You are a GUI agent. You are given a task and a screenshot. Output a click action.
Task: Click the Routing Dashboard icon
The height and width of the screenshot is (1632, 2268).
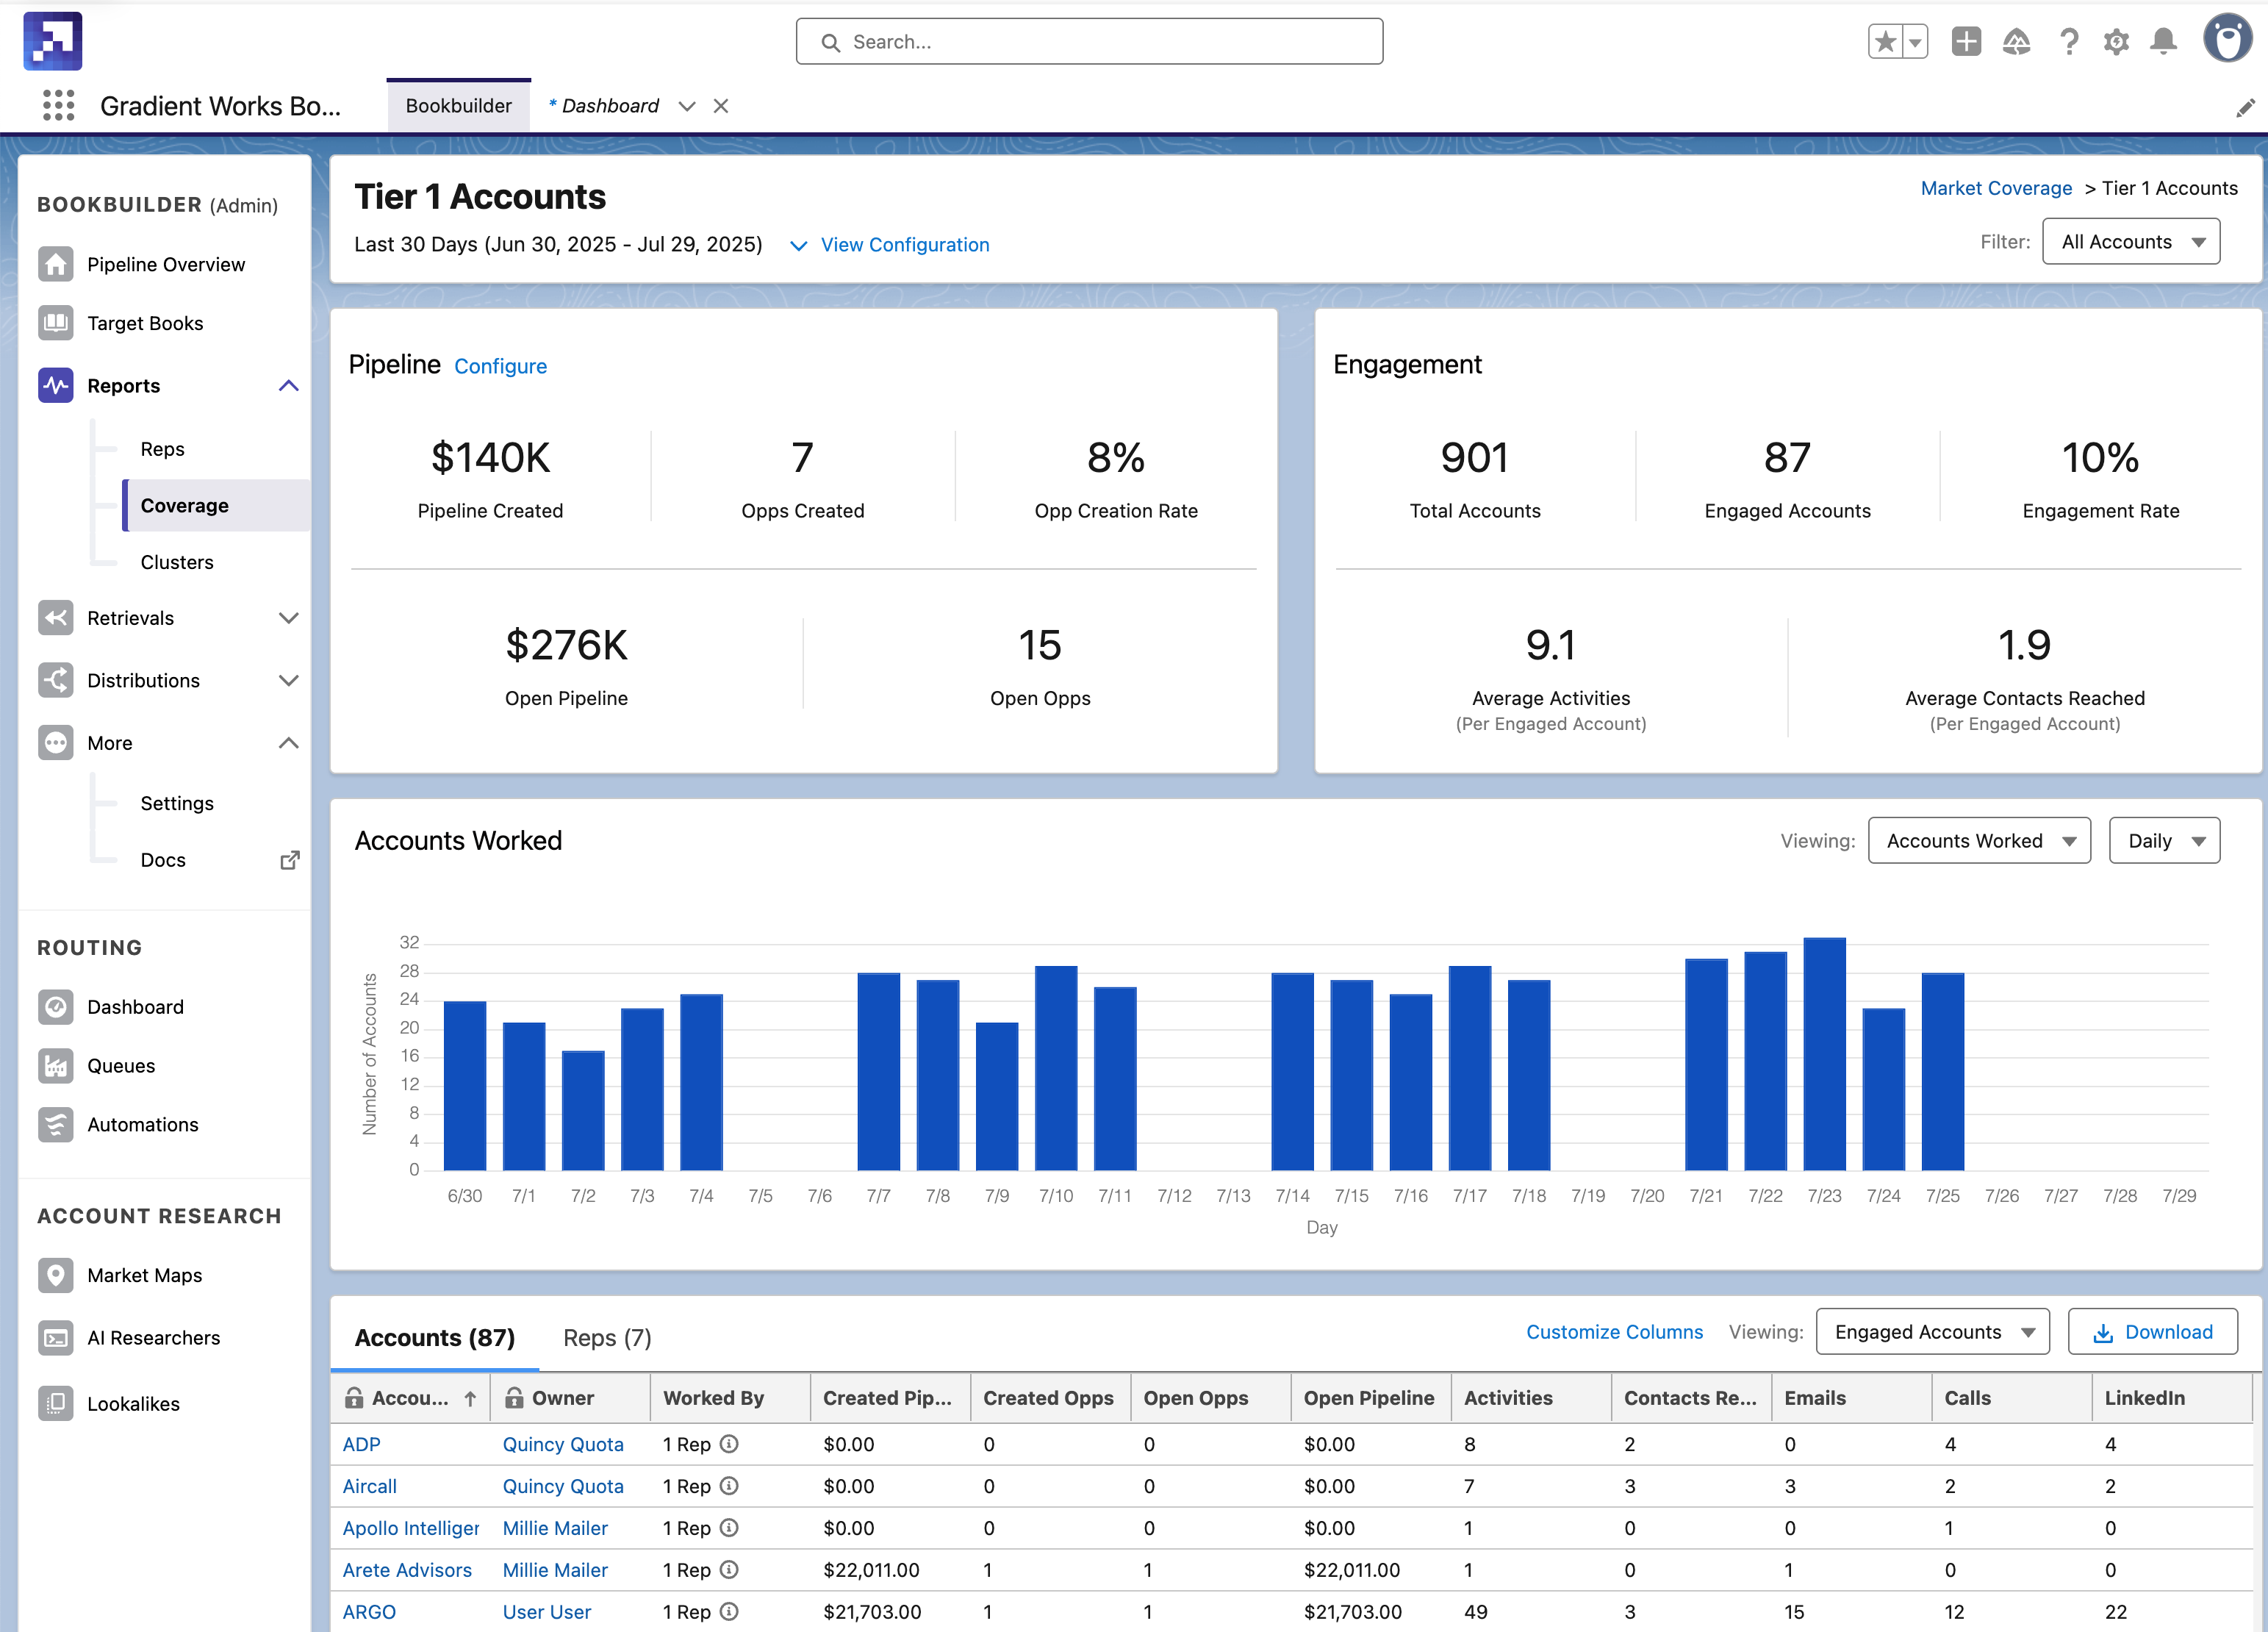click(56, 1007)
